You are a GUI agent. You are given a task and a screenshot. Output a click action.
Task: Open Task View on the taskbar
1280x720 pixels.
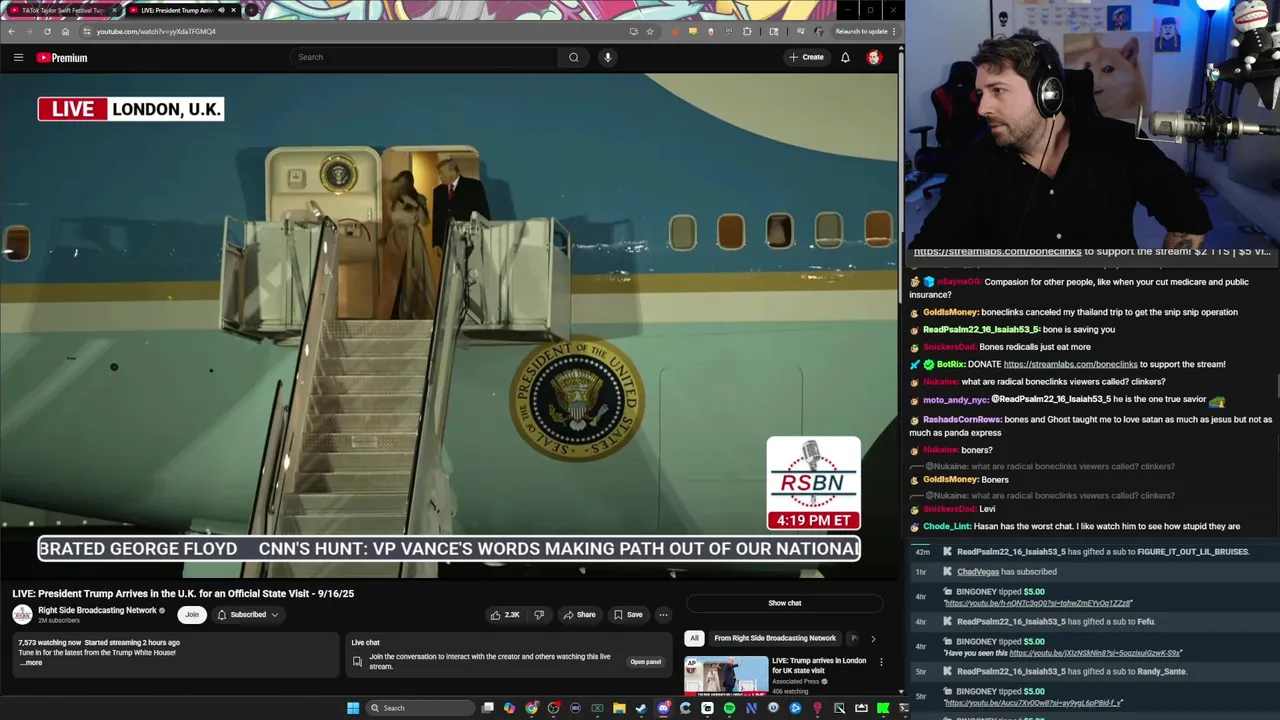[x=488, y=708]
